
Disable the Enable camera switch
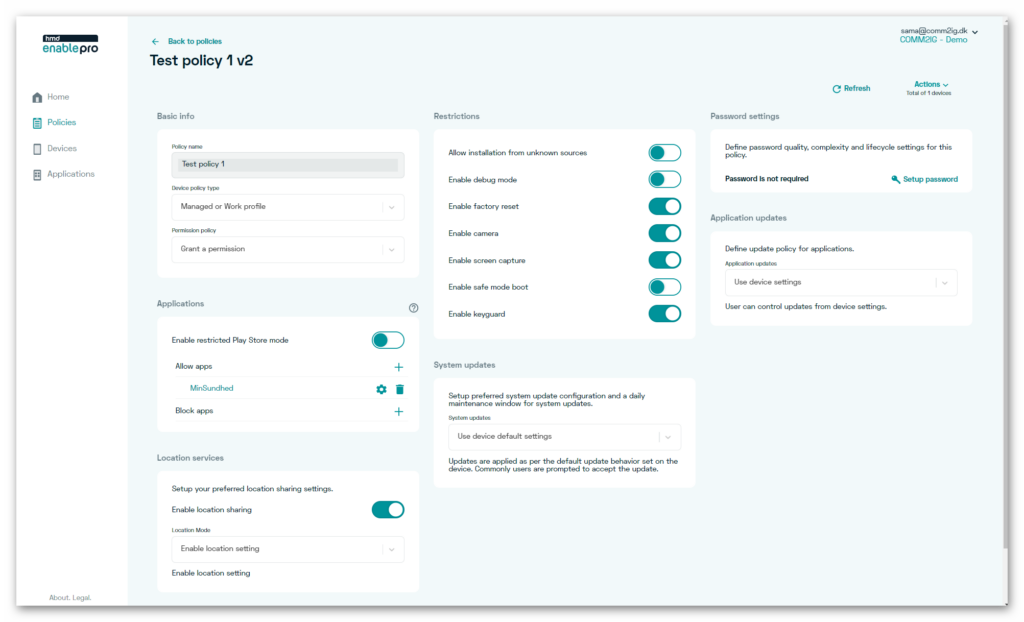(x=664, y=233)
